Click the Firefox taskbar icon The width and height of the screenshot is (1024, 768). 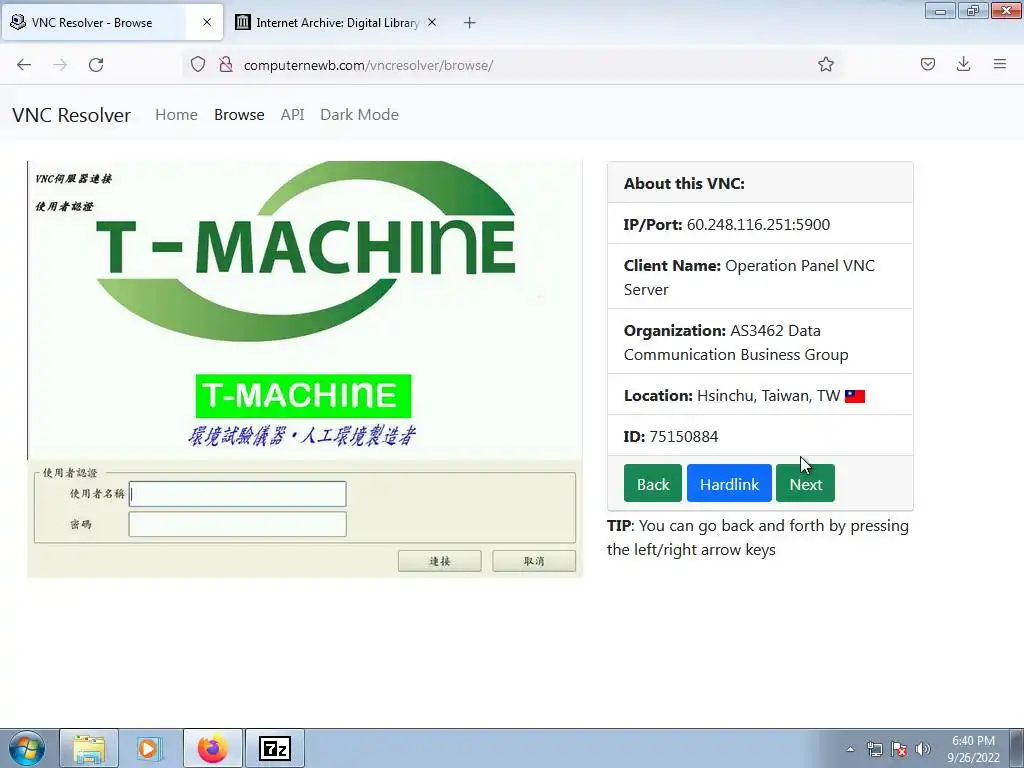[x=213, y=748]
